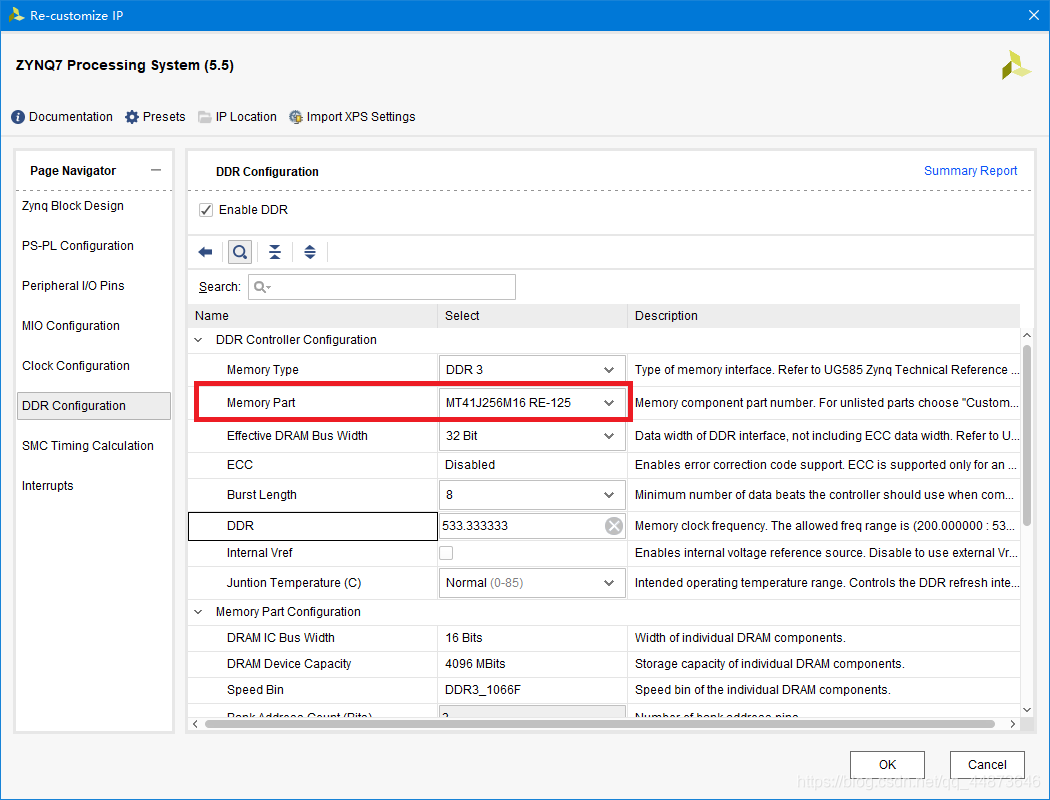This screenshot has height=800, width=1050.
Task: Click the Description column header
Action: pyautogui.click(x=824, y=316)
